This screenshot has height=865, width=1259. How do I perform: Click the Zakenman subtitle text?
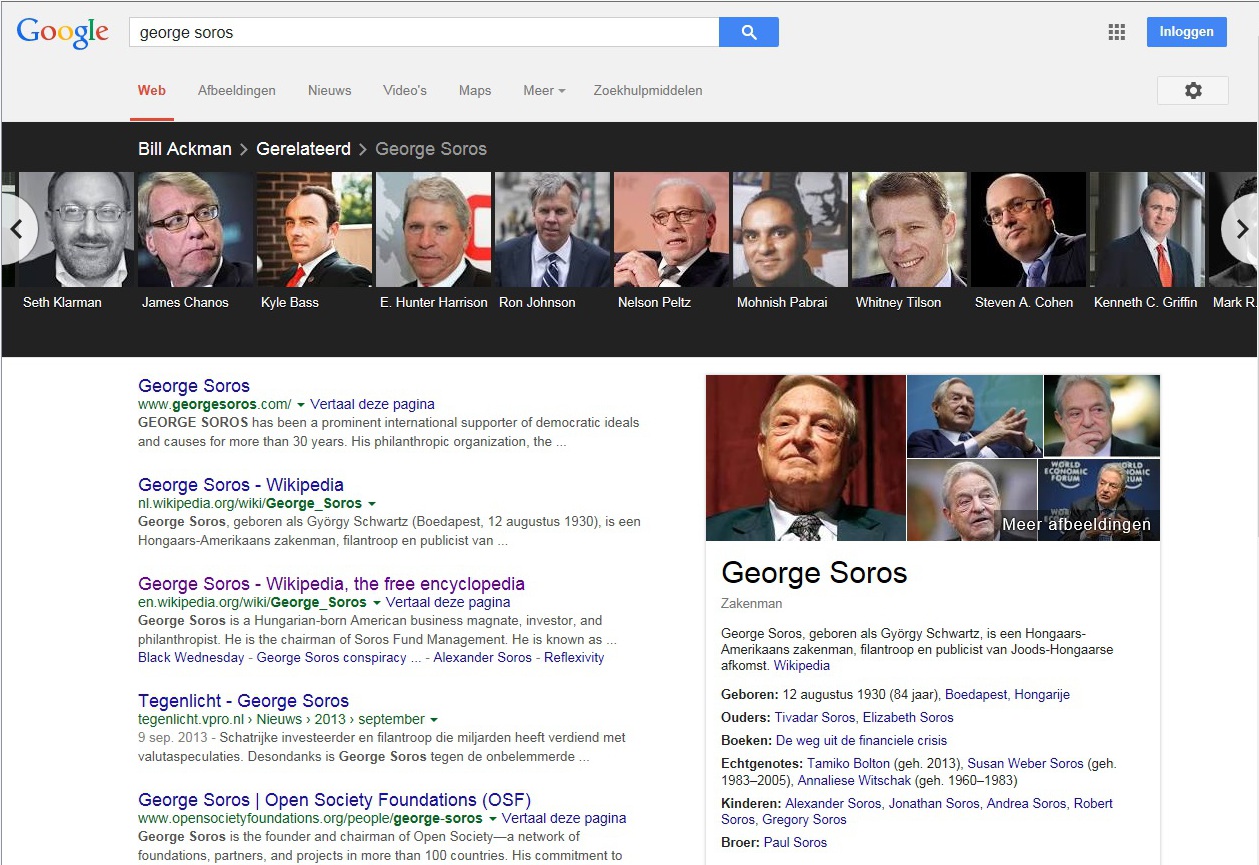pos(751,604)
